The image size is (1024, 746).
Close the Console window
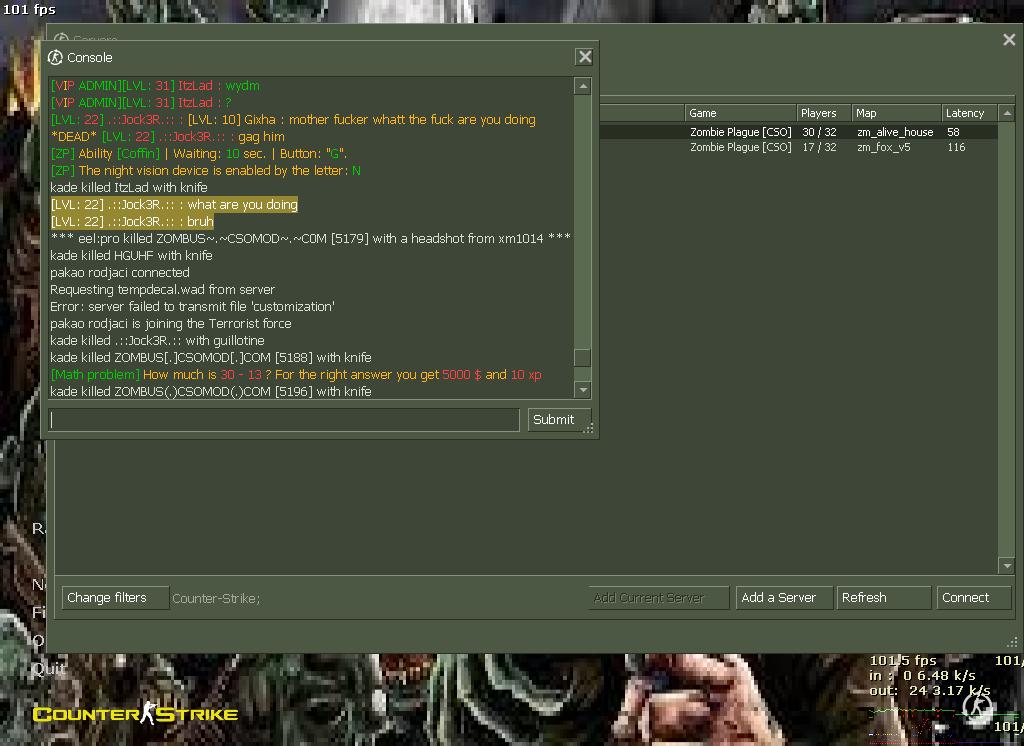[x=585, y=57]
